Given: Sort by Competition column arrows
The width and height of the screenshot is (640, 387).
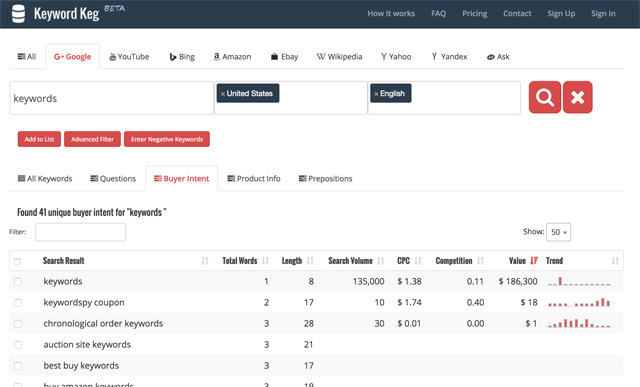Looking at the screenshot, I should tap(480, 261).
